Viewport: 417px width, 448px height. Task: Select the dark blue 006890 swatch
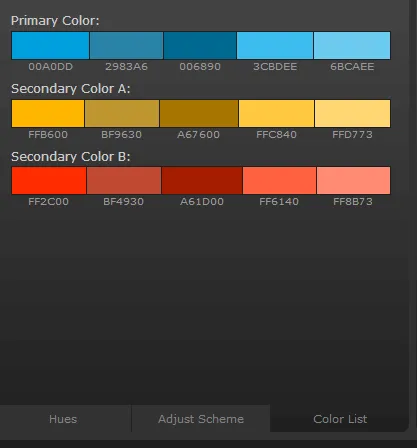pos(200,46)
